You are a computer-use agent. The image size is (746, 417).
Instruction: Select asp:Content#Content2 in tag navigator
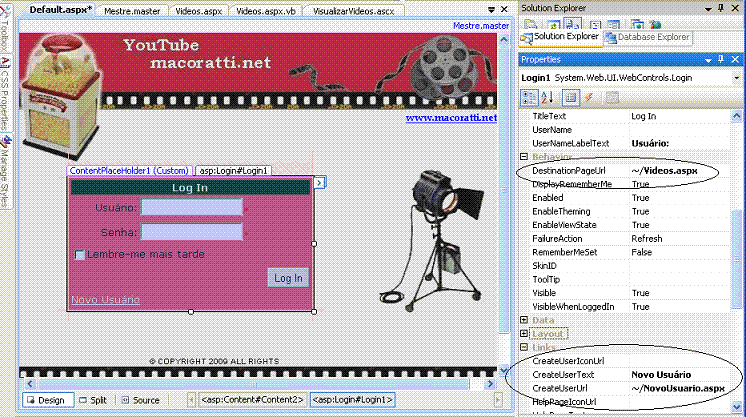coord(252,400)
